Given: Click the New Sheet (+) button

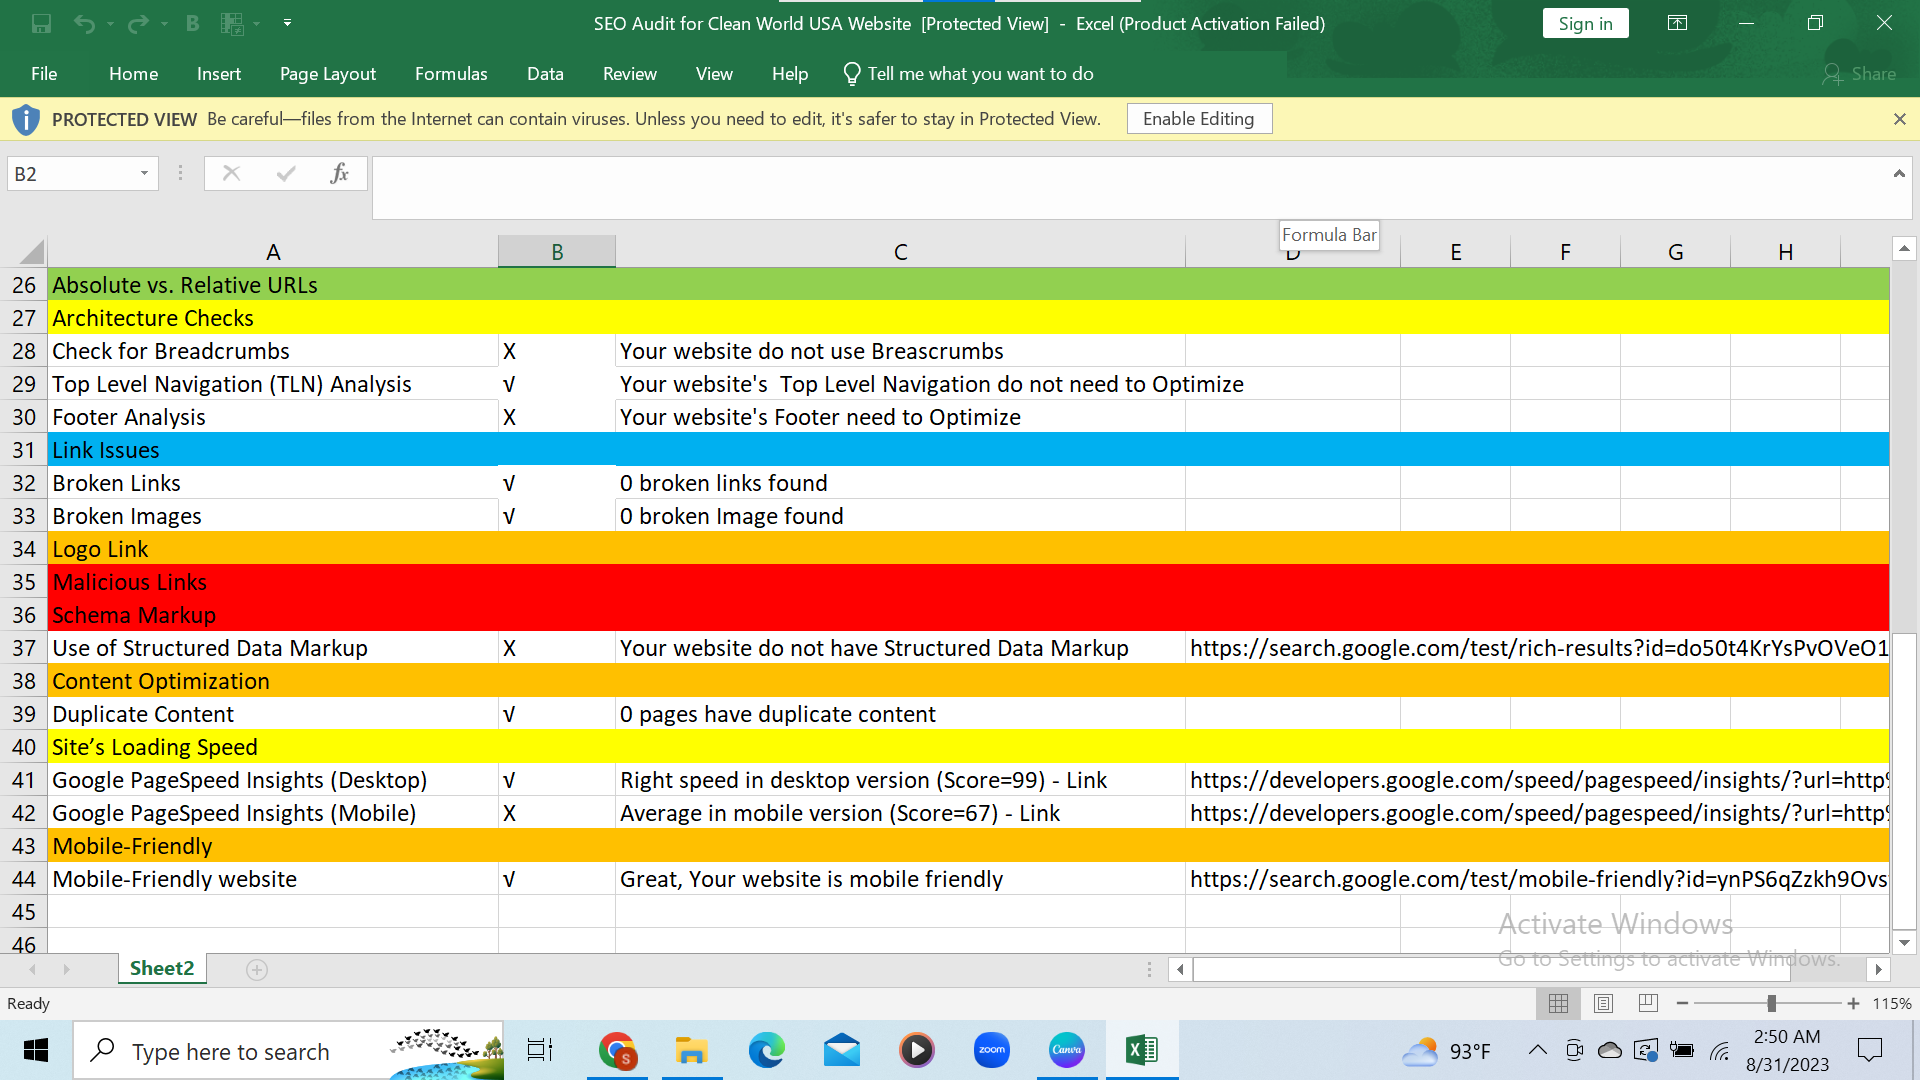Looking at the screenshot, I should pos(256,969).
